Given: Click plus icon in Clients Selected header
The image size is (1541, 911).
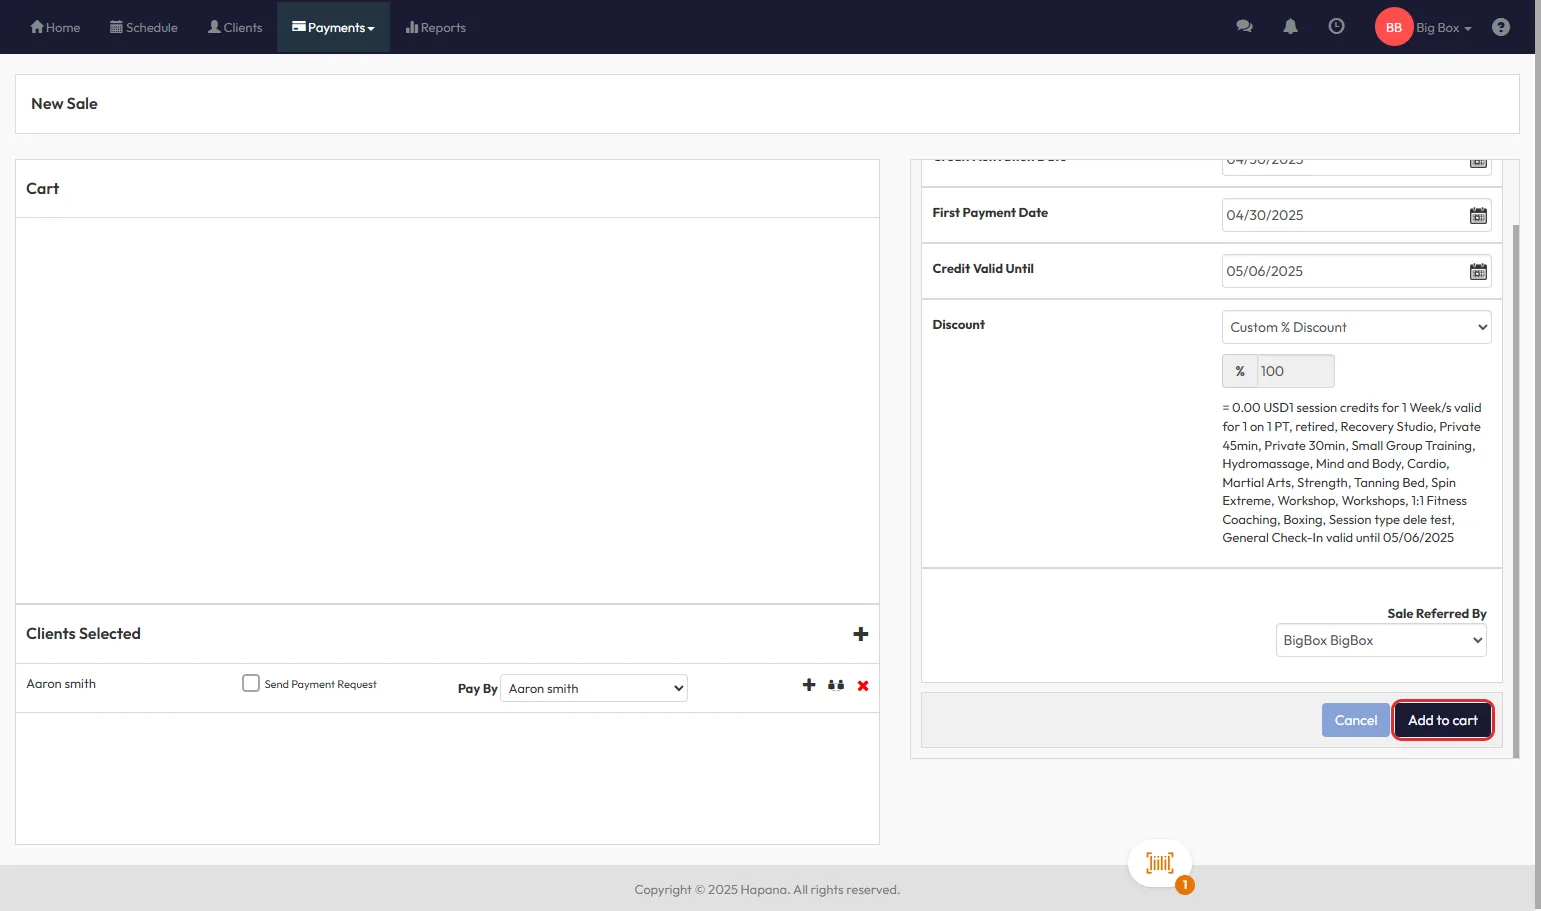Looking at the screenshot, I should click(x=860, y=634).
